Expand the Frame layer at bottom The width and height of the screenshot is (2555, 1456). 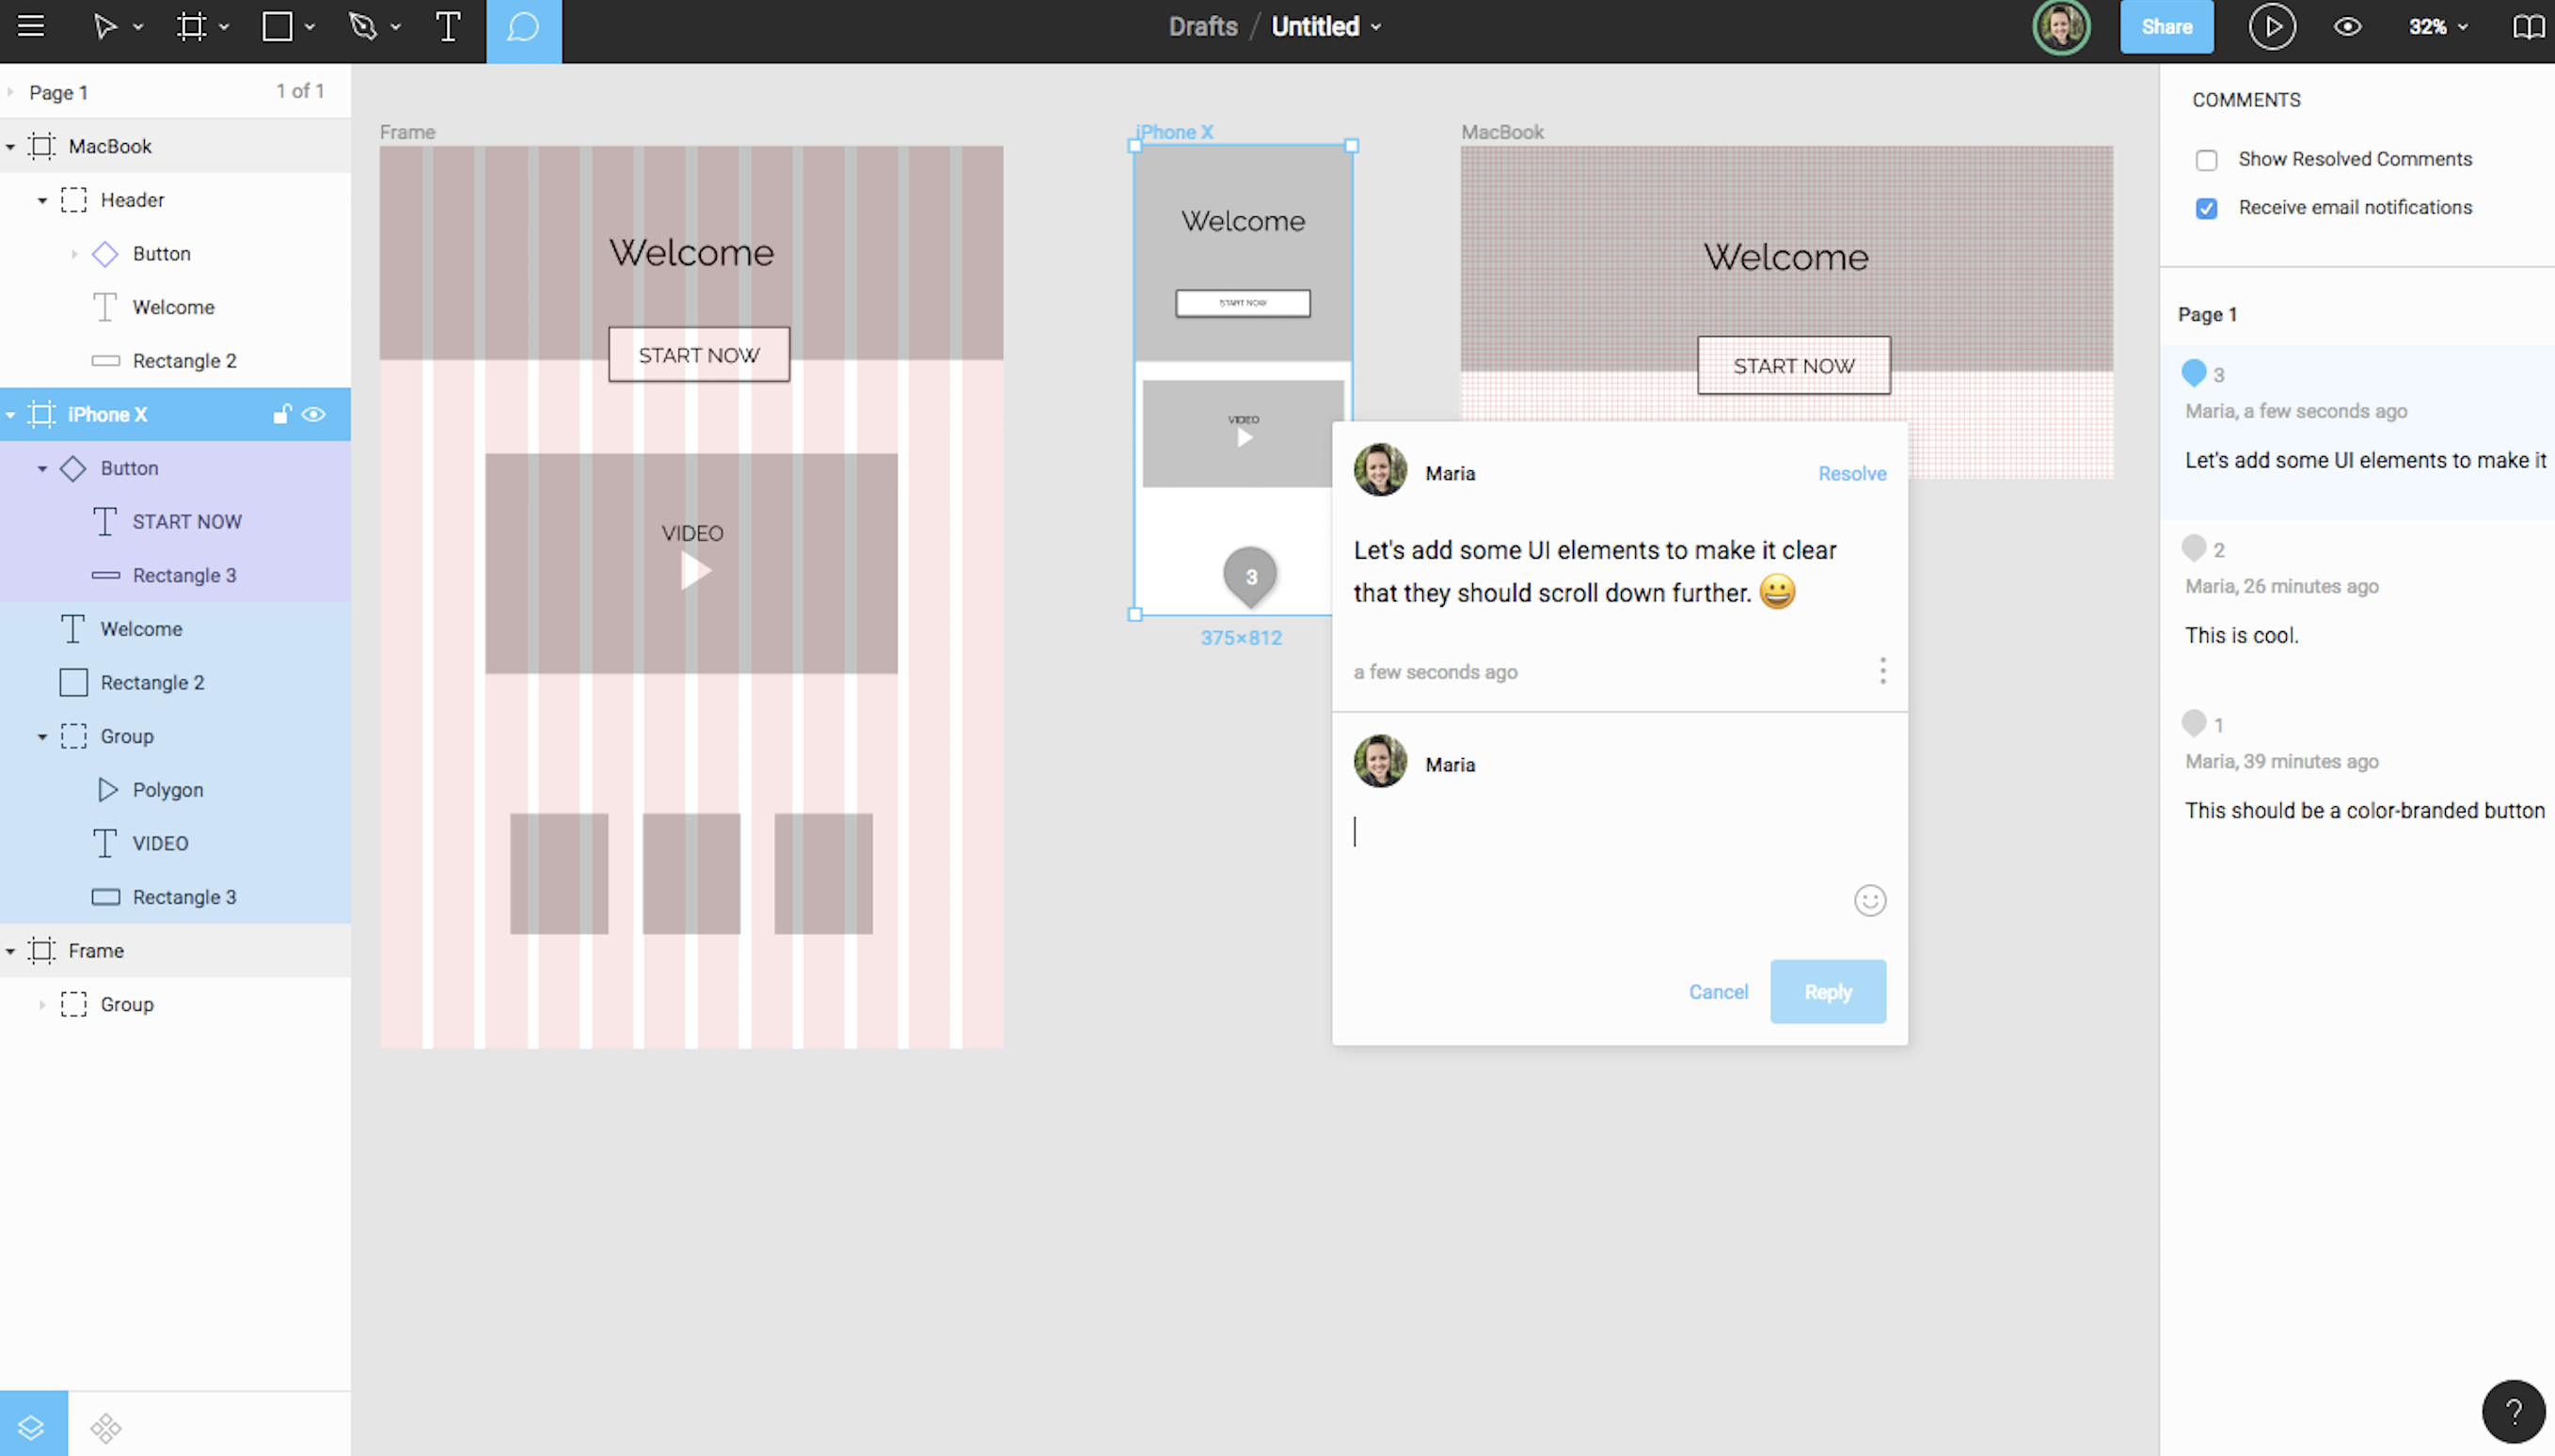(12, 949)
